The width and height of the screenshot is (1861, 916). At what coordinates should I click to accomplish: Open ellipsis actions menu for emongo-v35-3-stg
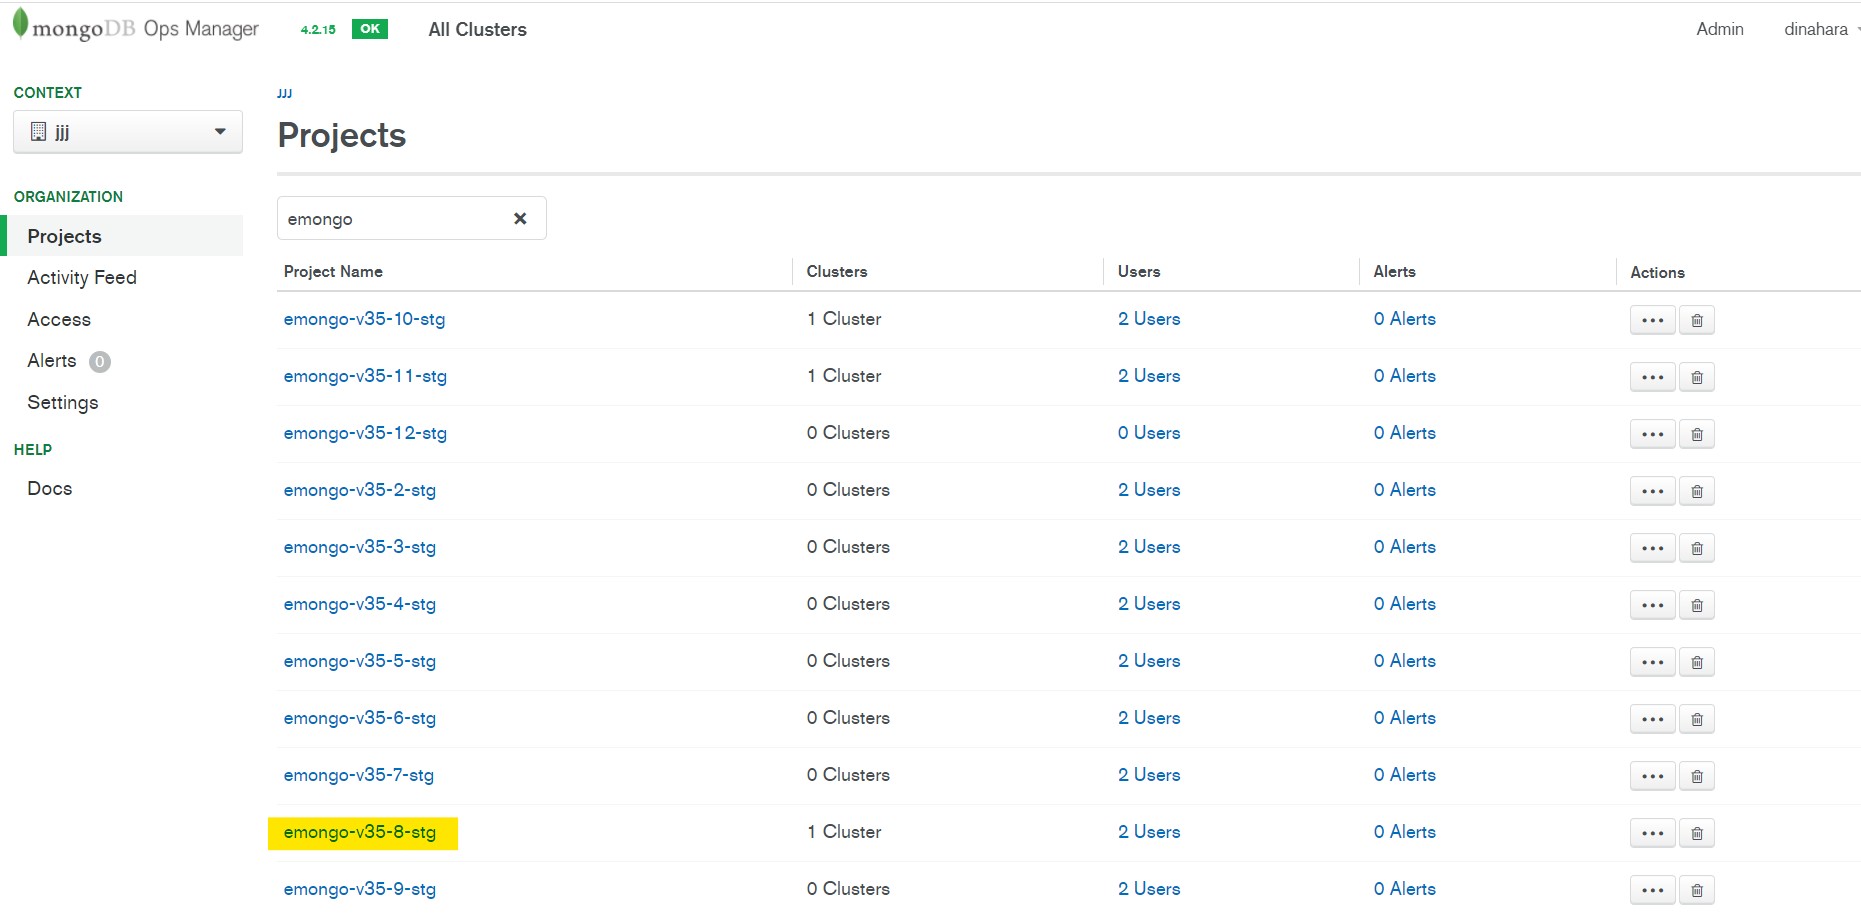[1652, 549]
